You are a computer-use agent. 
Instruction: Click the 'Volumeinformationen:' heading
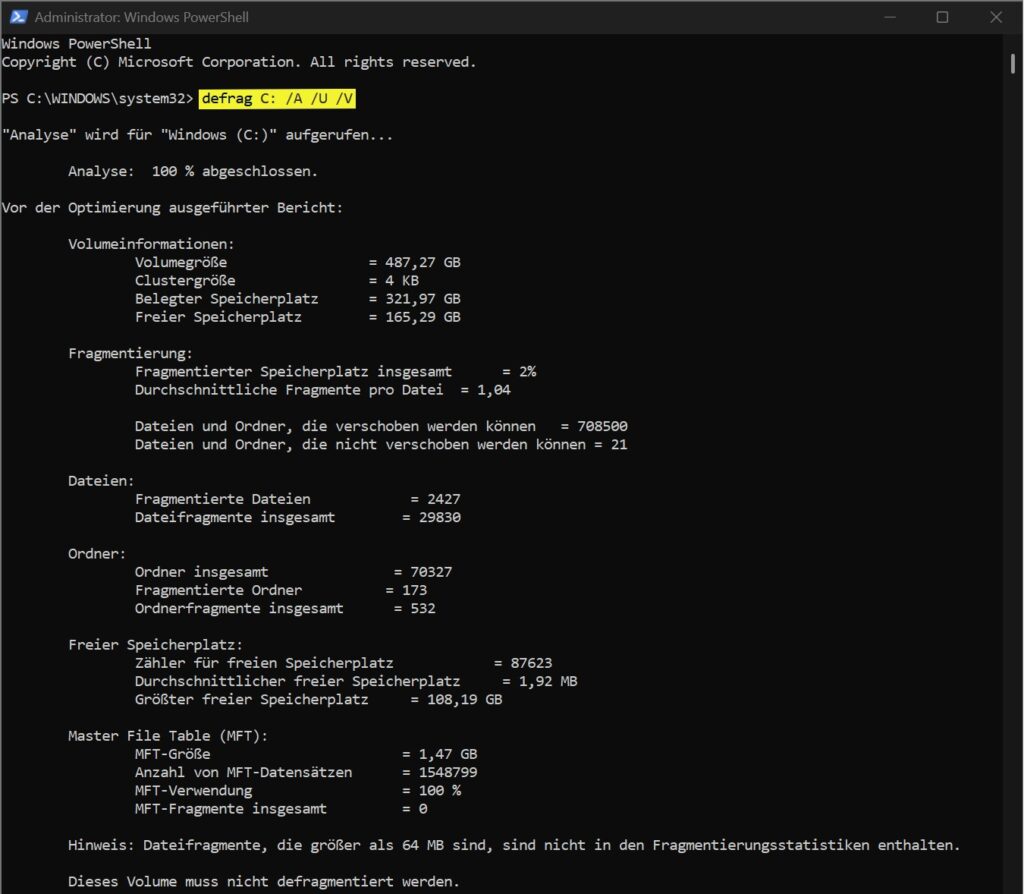coord(151,244)
